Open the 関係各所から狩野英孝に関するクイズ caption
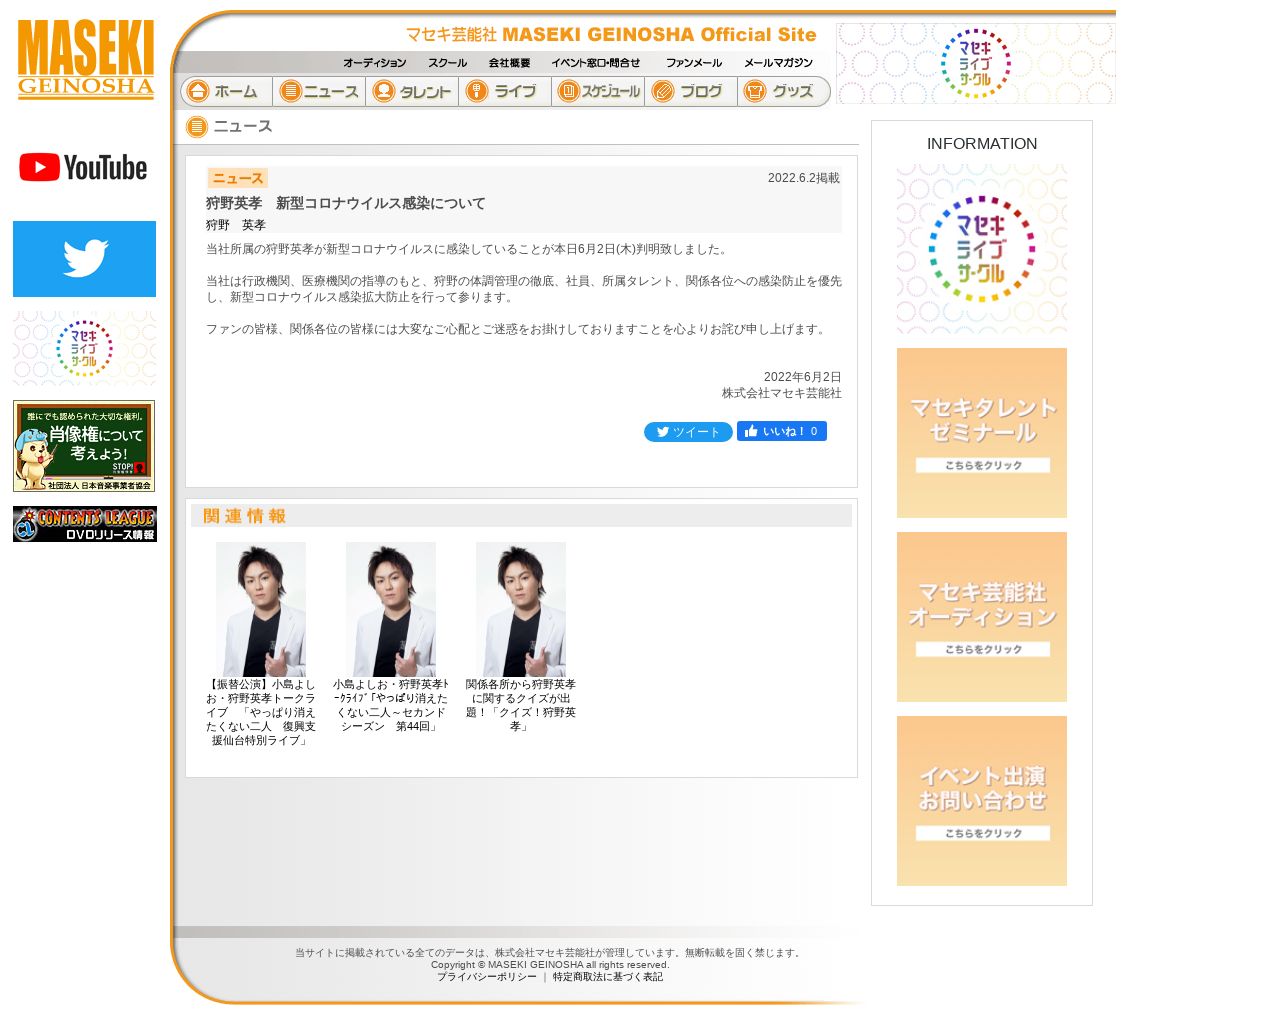 point(521,706)
